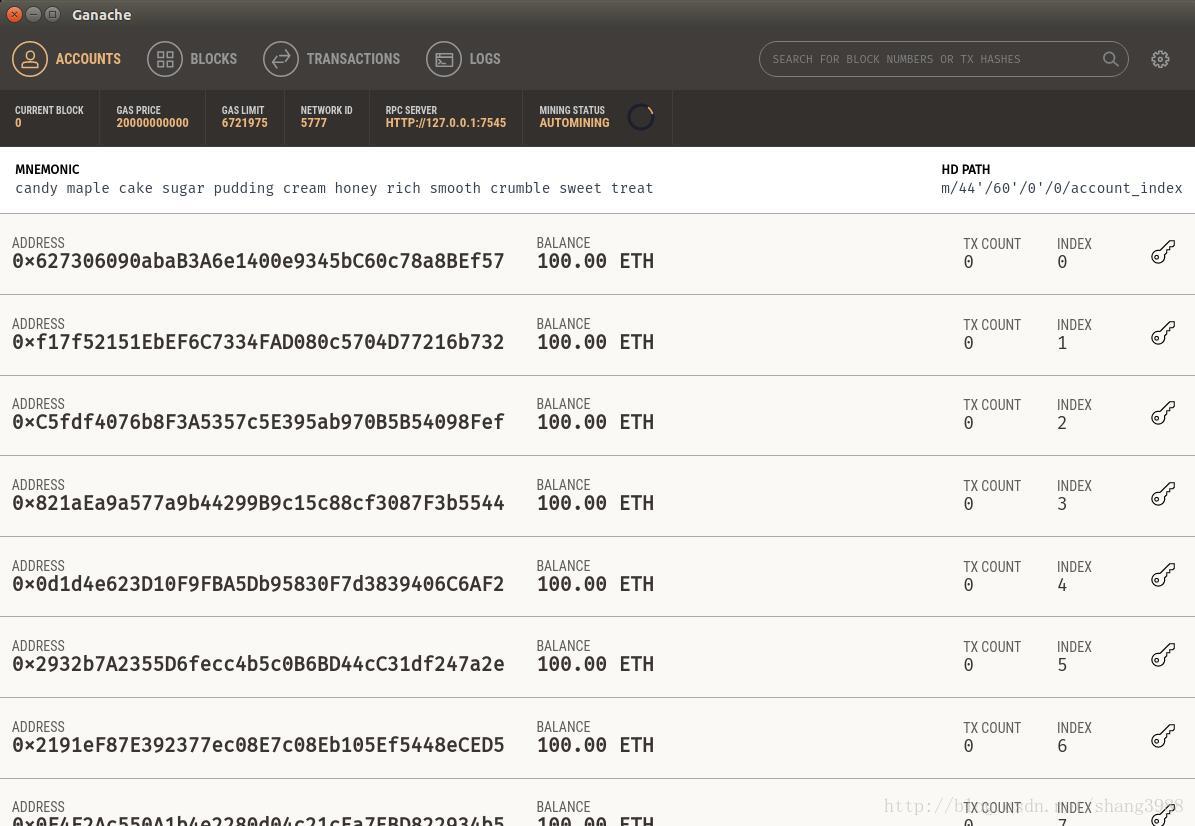Viewport: 1195px width, 826px height.
Task: Select address 0x2191eF87E392377ec08E7c08Eb105Ef5448eCED5
Action: [258, 745]
